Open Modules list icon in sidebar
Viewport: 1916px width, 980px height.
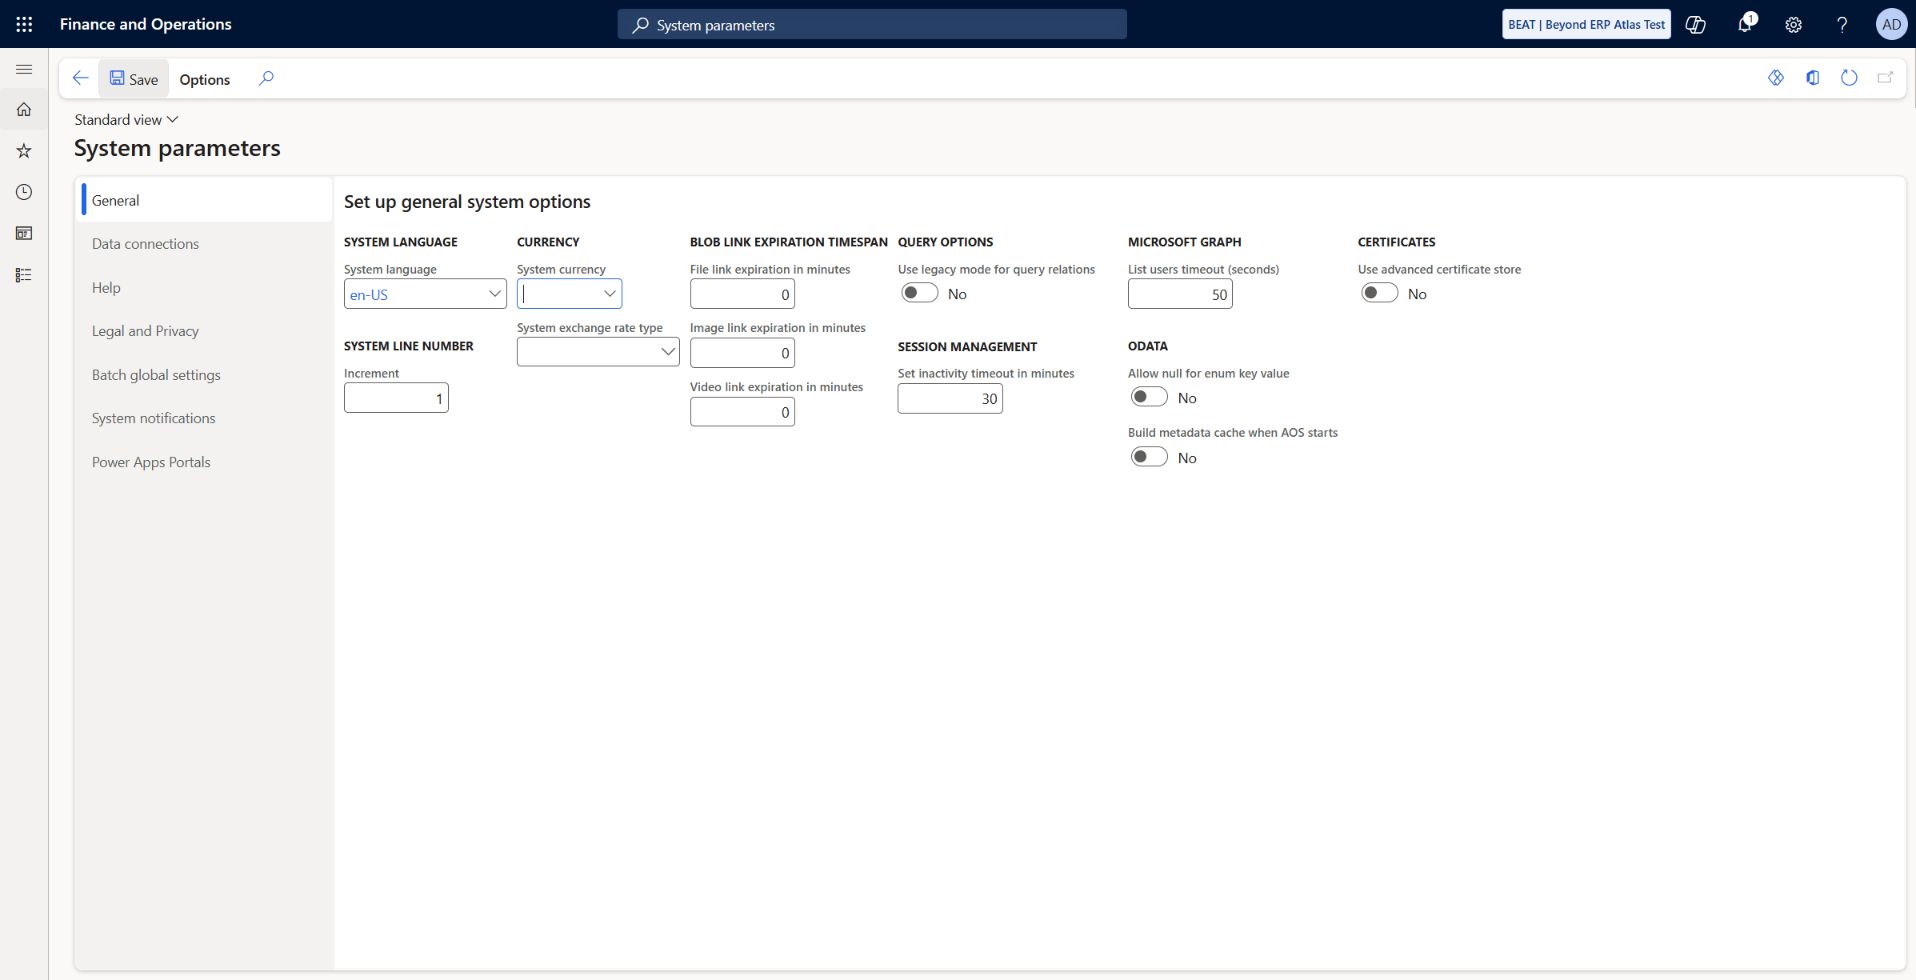click(24, 275)
